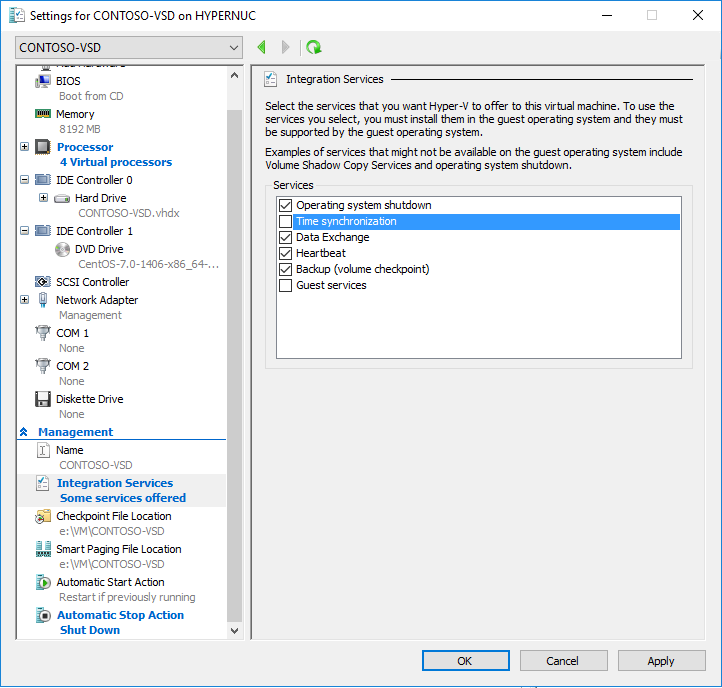Select Smart Paging File Location item

[118, 549]
